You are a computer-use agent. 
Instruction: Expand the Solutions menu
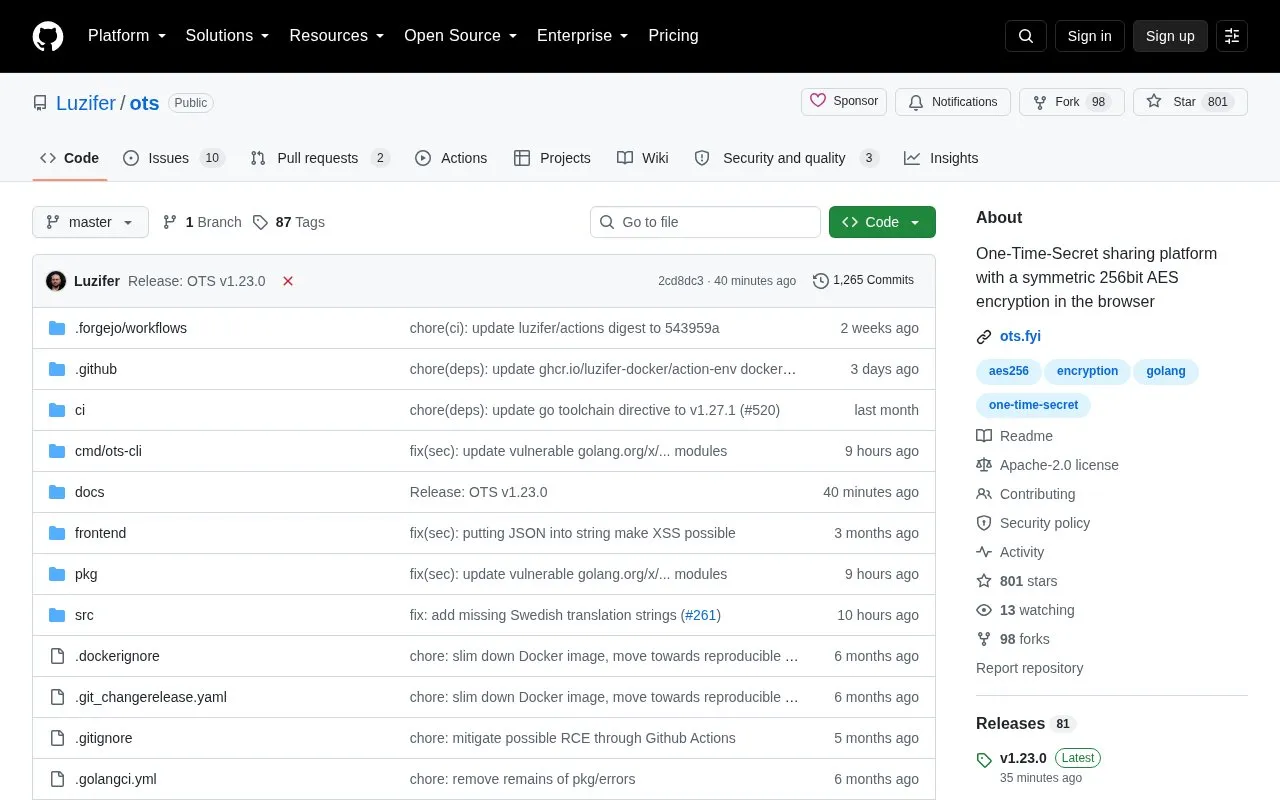tap(228, 36)
